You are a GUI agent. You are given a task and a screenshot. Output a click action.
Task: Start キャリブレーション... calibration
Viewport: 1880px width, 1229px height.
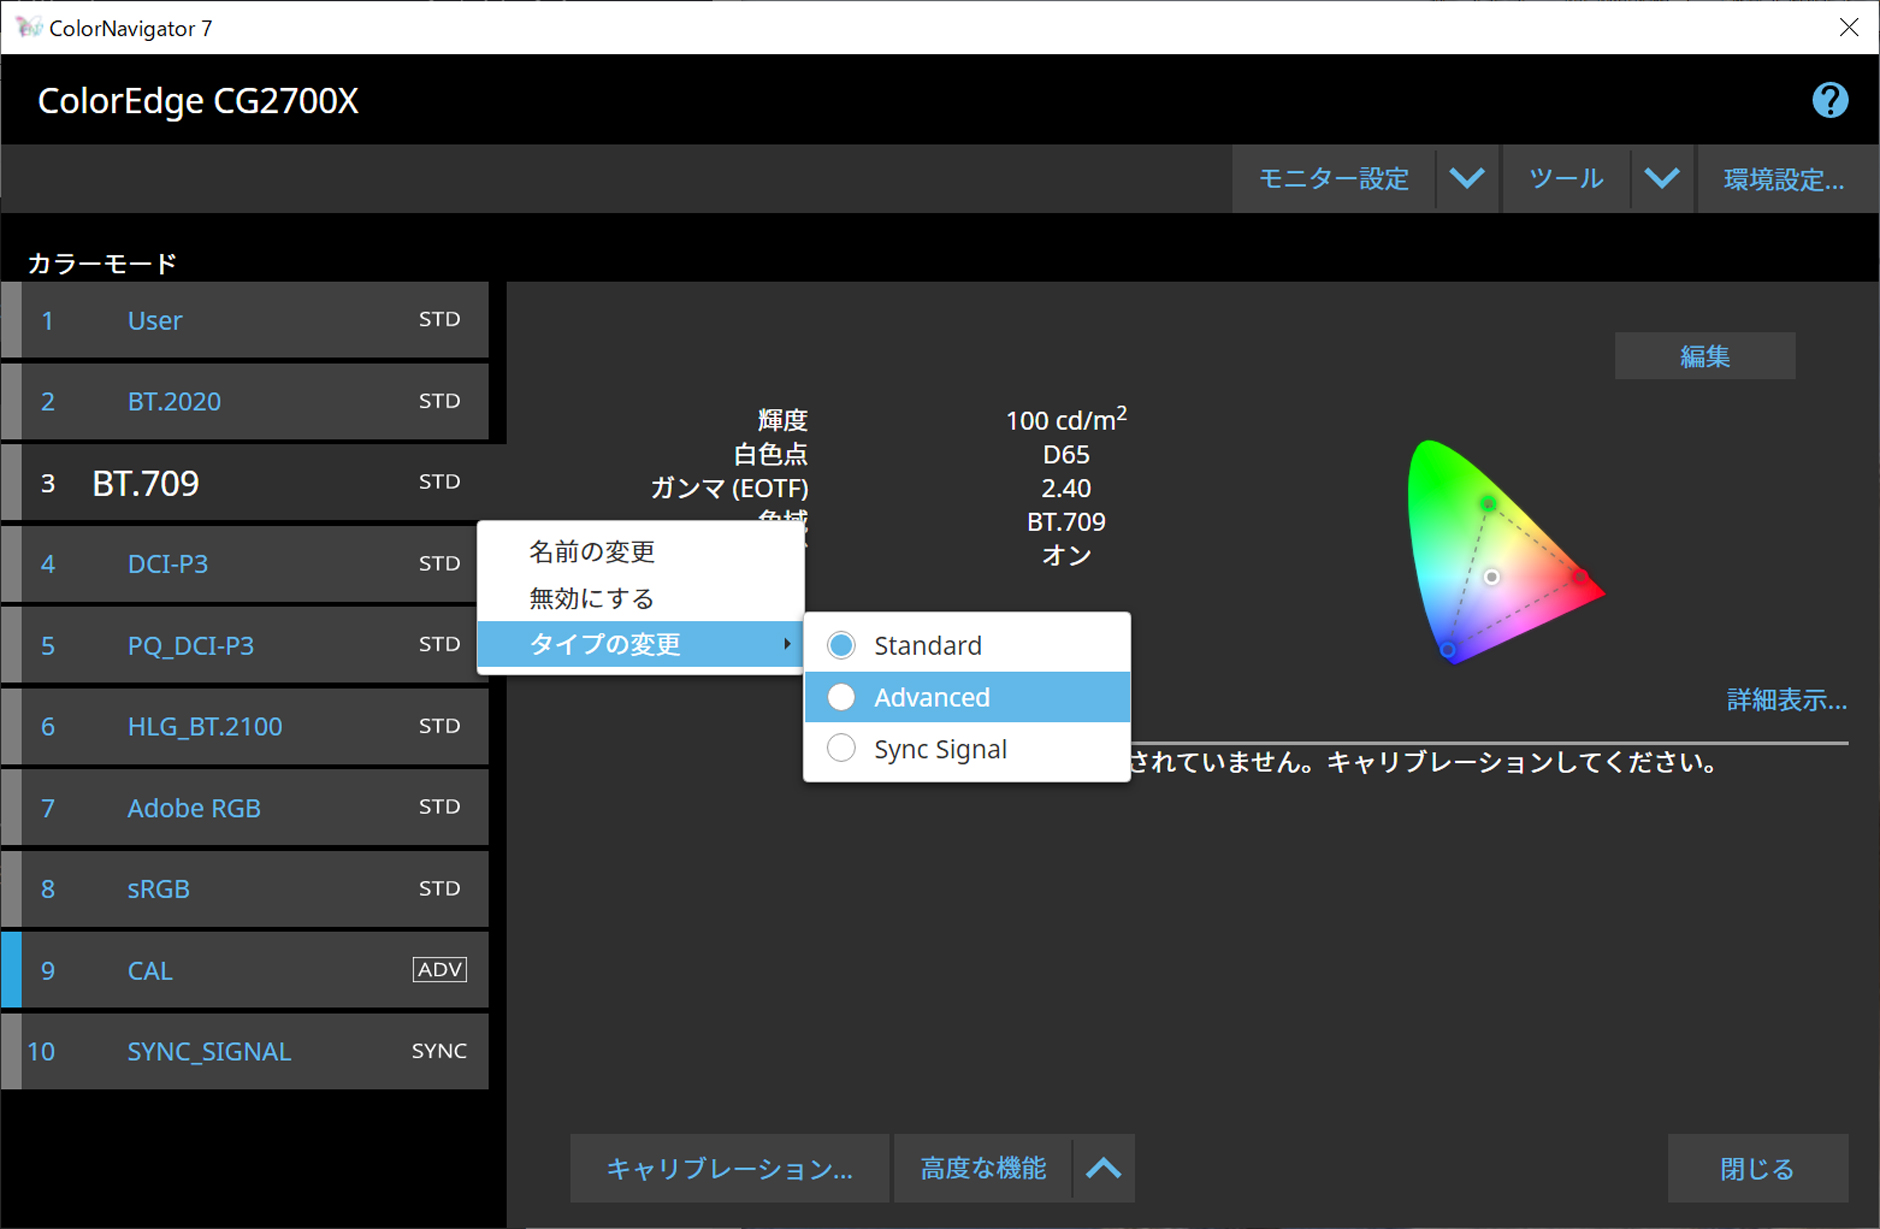pos(729,1168)
